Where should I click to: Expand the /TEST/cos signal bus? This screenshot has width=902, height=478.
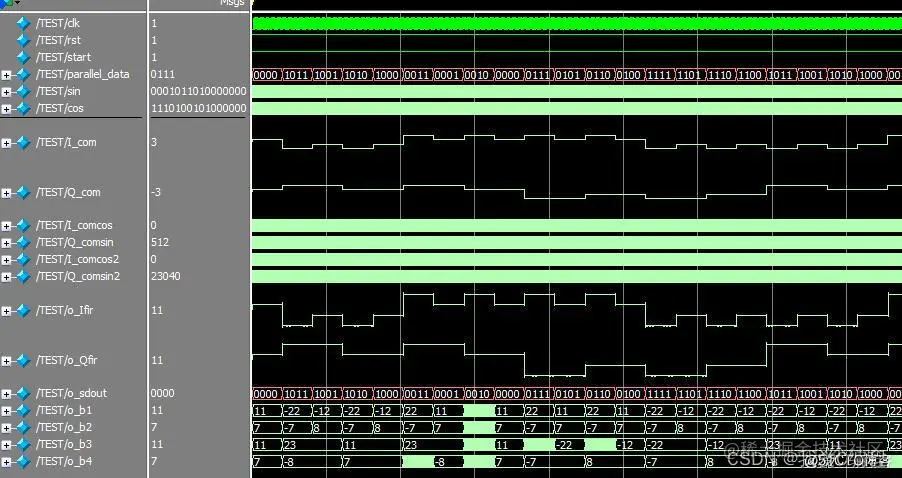pos(6,109)
